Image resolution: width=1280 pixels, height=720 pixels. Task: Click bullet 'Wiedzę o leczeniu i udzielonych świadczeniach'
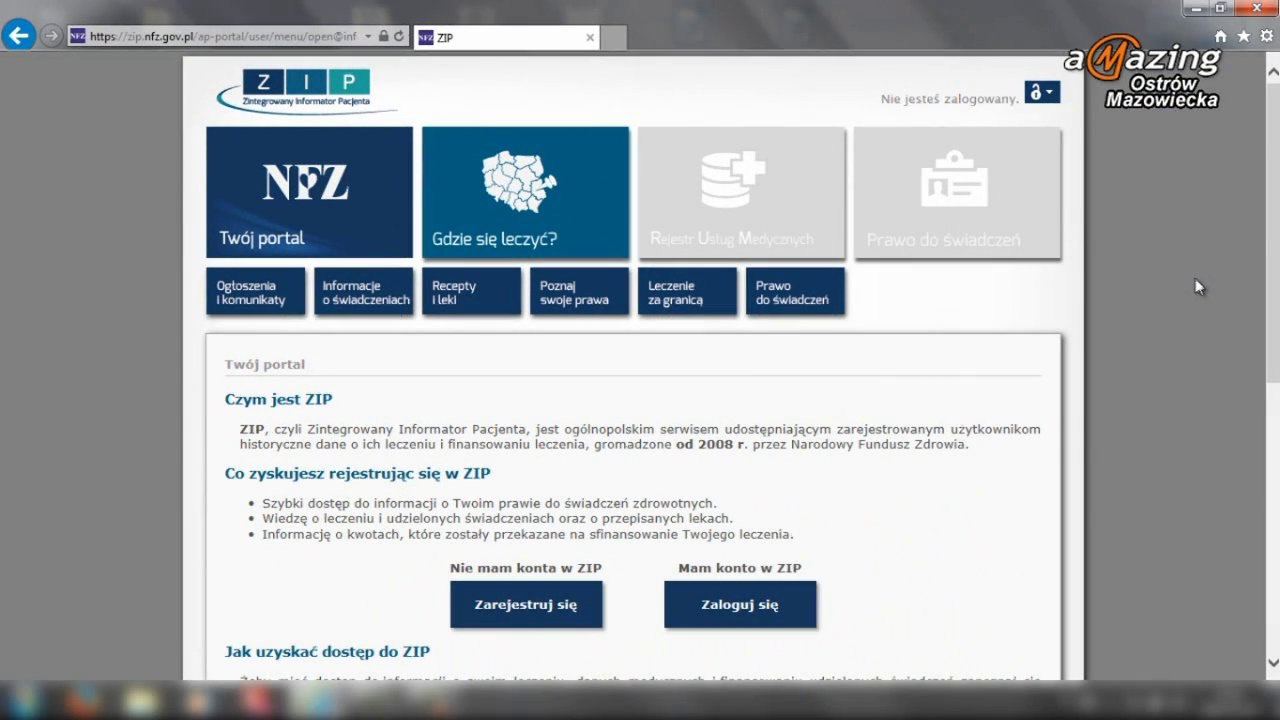(x=497, y=519)
